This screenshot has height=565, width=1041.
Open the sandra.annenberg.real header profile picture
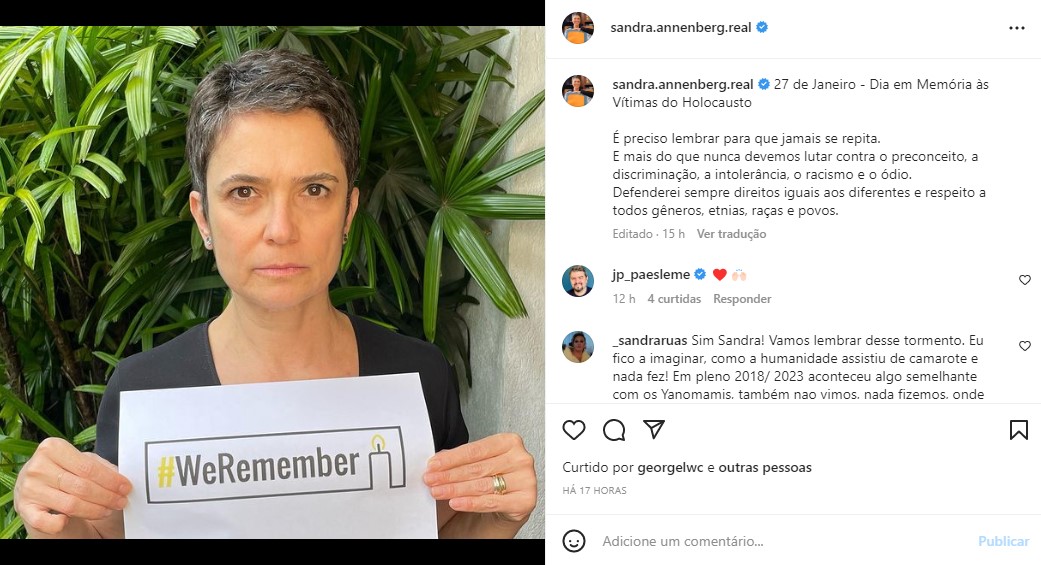tap(578, 28)
